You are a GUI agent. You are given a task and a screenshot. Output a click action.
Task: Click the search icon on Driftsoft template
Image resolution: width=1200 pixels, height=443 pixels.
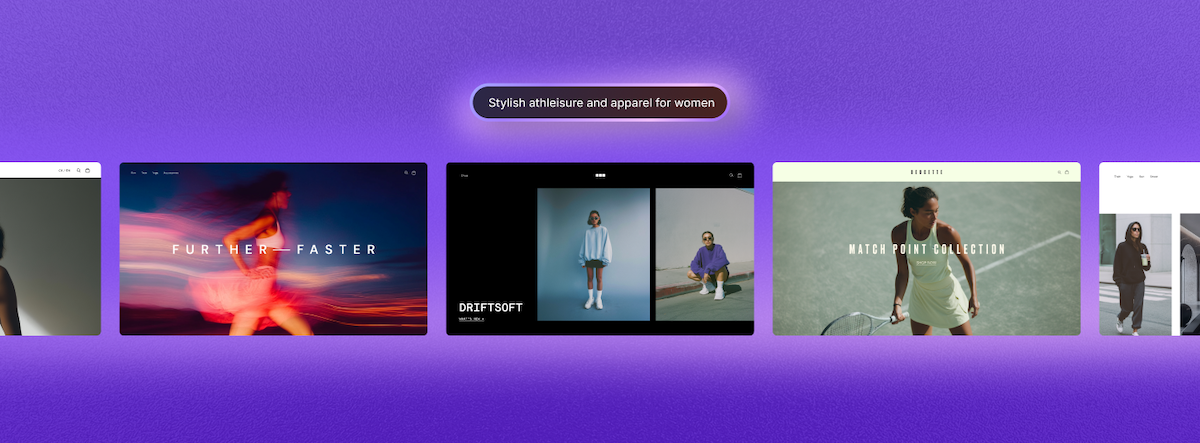(732, 175)
